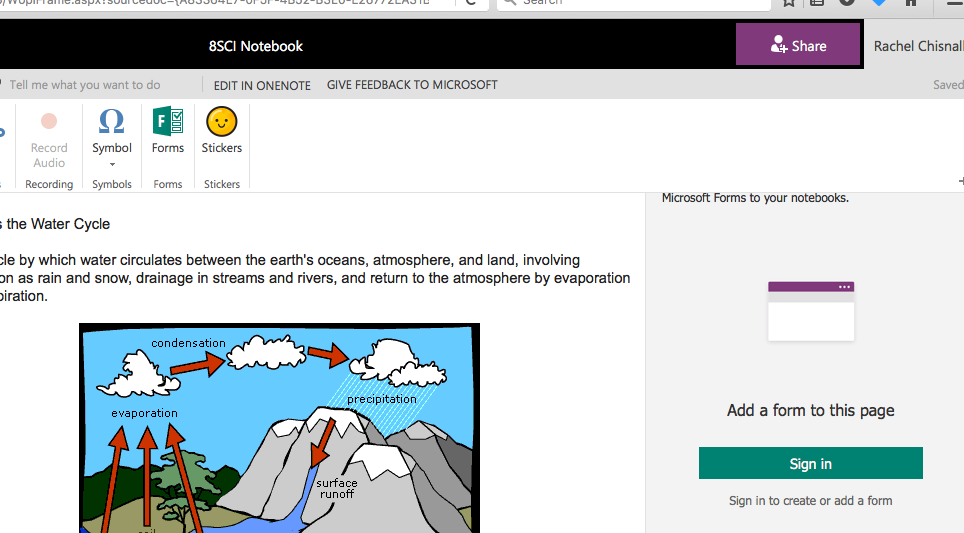Click the browser reload icon
Viewport: 964px width, 533px height.
coord(469,2)
